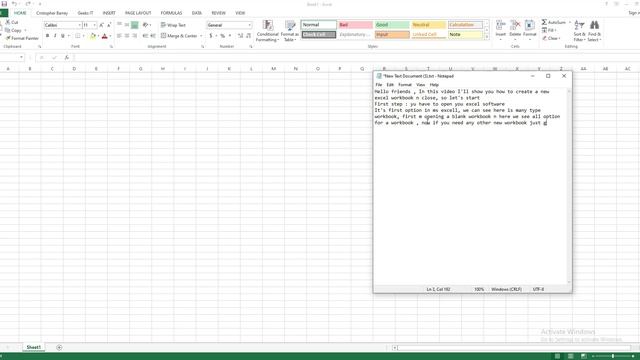Viewport: 640px width, 360px height.
Task: Expand the Name Box dropdown arrow
Action: point(21,58)
